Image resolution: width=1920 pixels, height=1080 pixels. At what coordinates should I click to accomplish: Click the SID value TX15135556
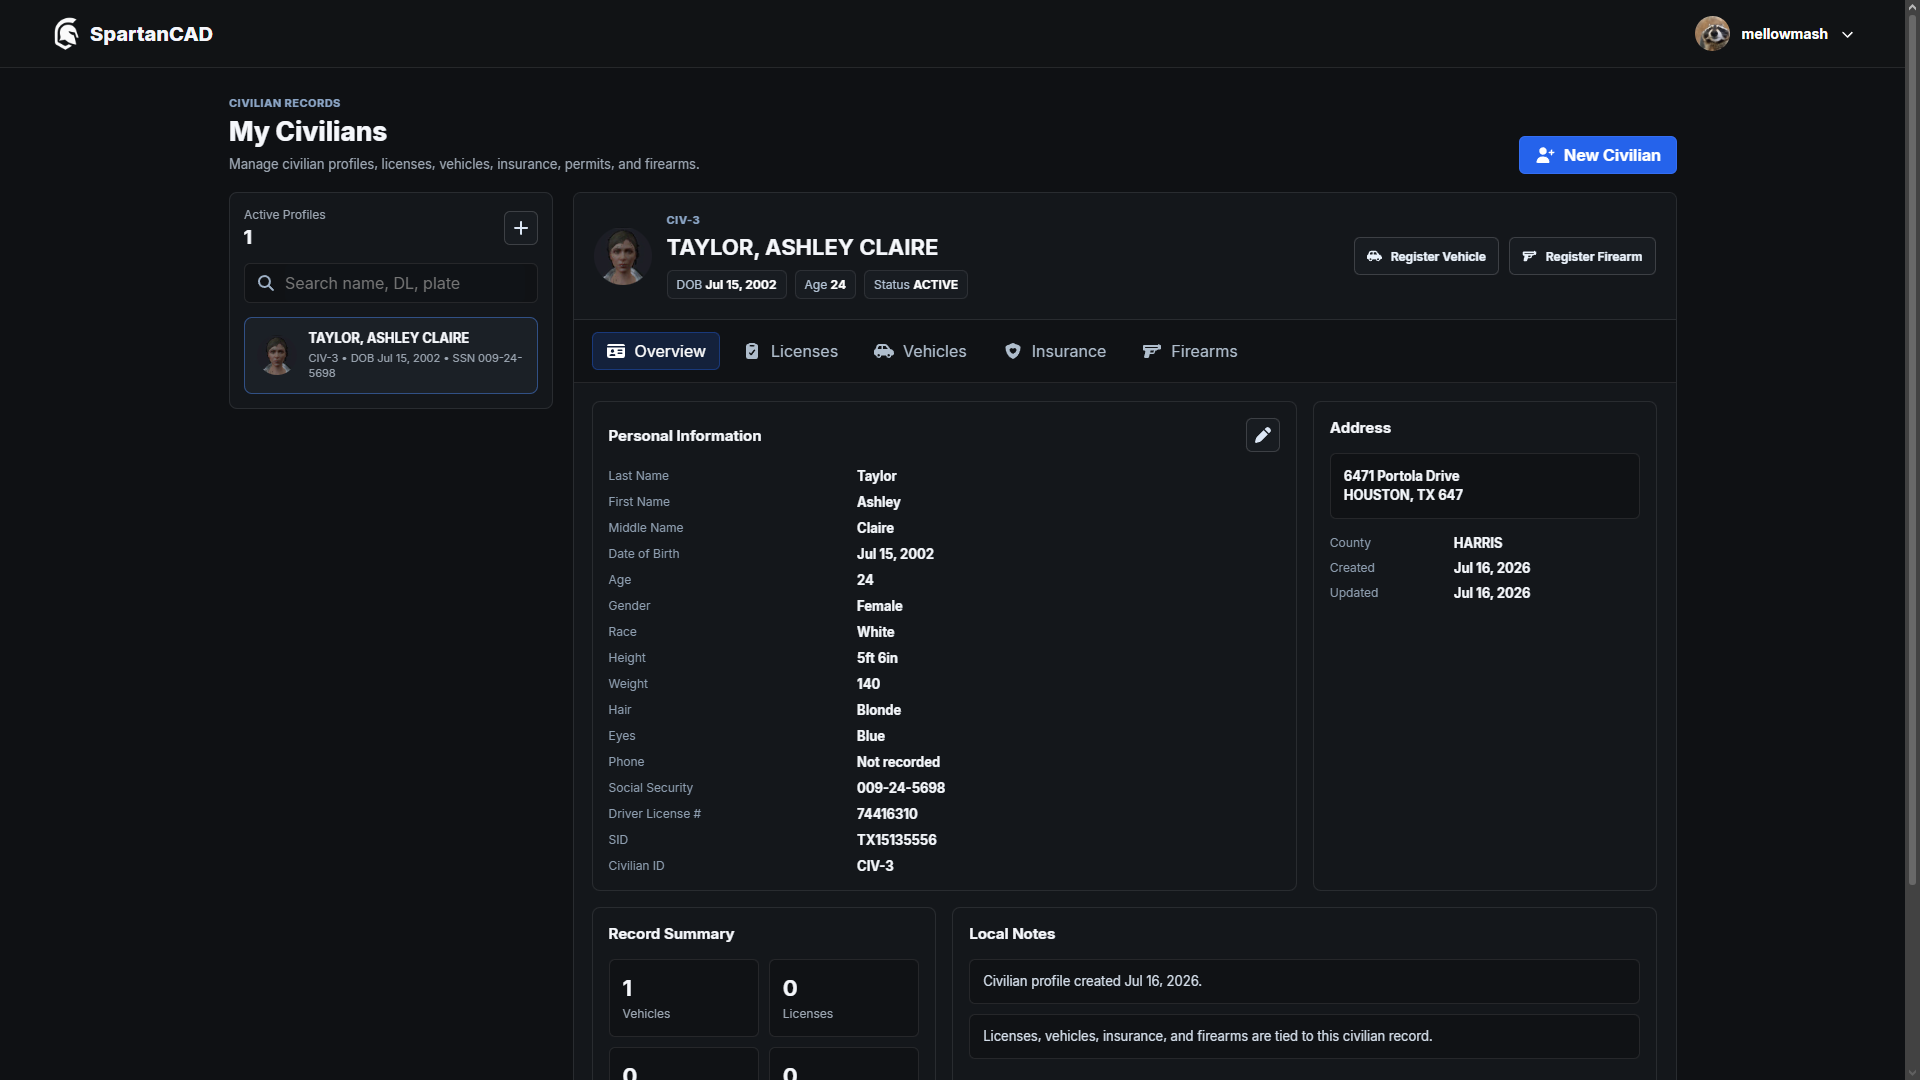point(897,840)
